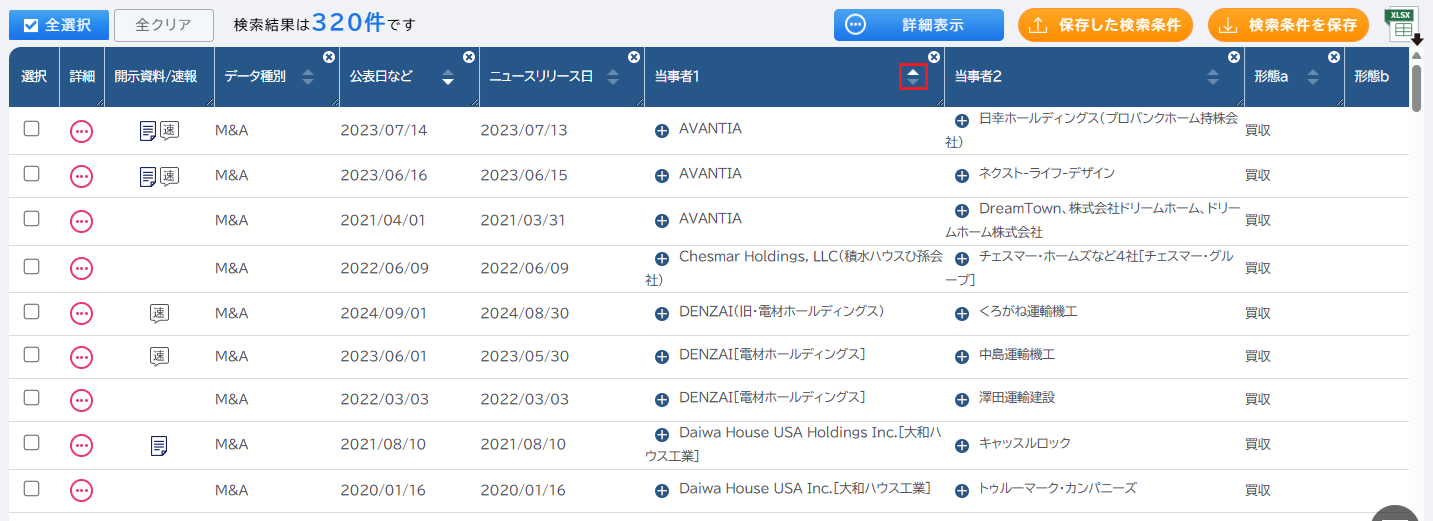1433x521 pixels.
Task: Tick checkbox for キャッスルロック row
Action: [x=31, y=443]
